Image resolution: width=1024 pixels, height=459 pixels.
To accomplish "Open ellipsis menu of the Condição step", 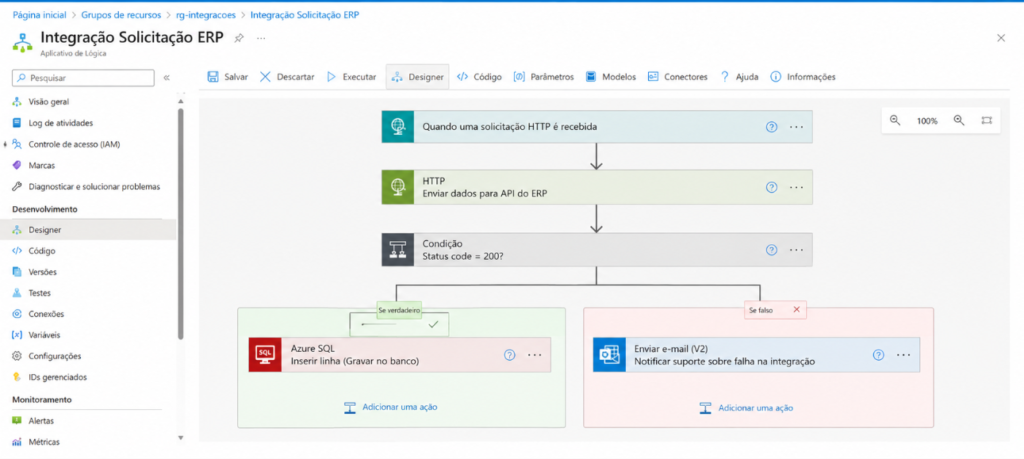I will click(x=796, y=249).
